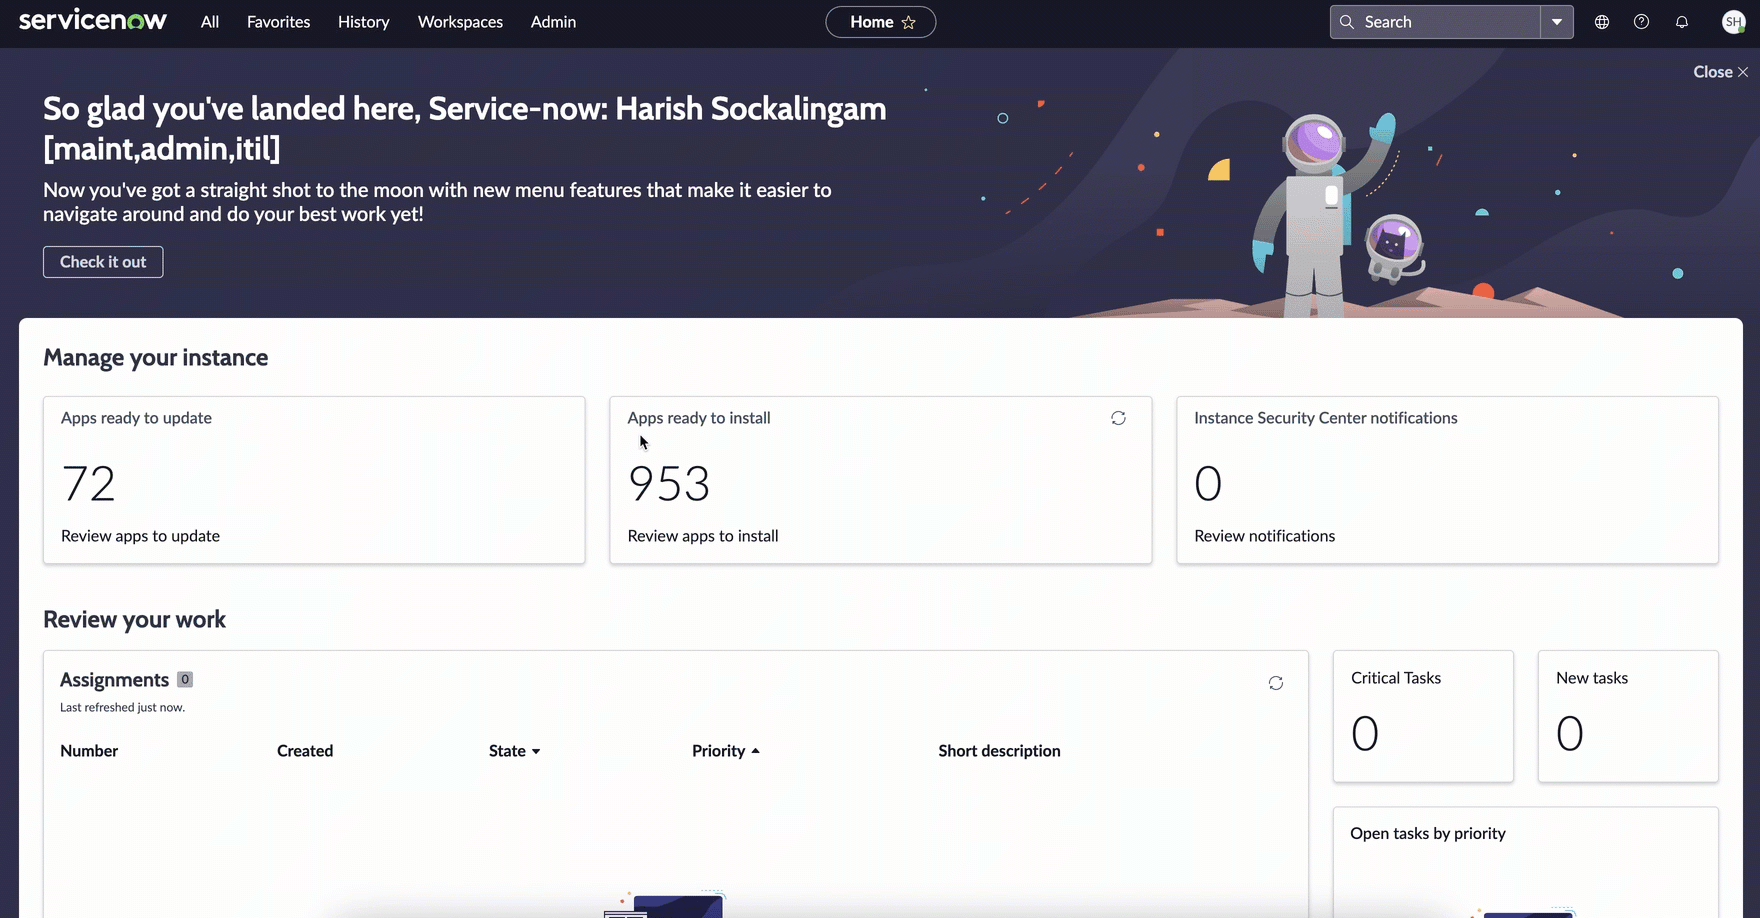Image resolution: width=1760 pixels, height=918 pixels.
Task: Click the ServiceNow logo
Action: 93,21
